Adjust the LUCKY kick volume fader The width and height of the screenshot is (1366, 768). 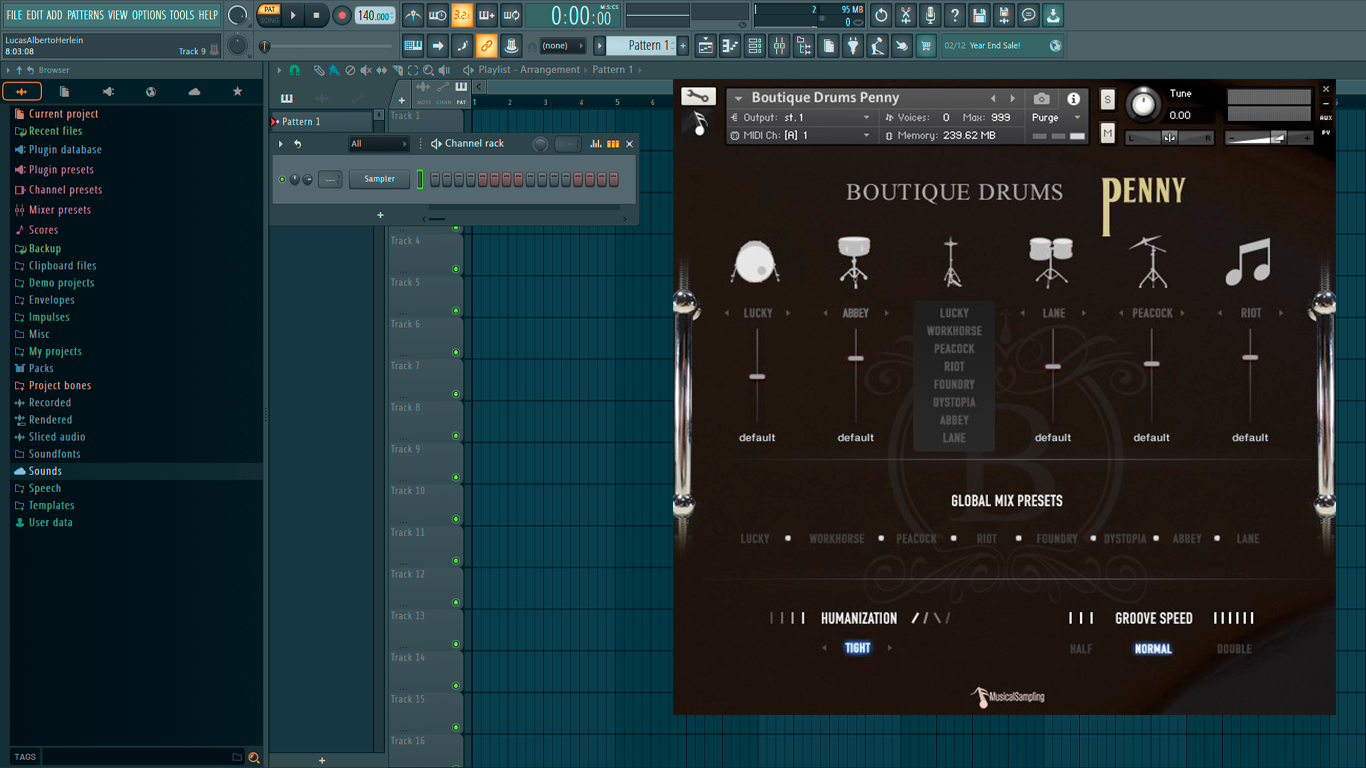tap(757, 376)
